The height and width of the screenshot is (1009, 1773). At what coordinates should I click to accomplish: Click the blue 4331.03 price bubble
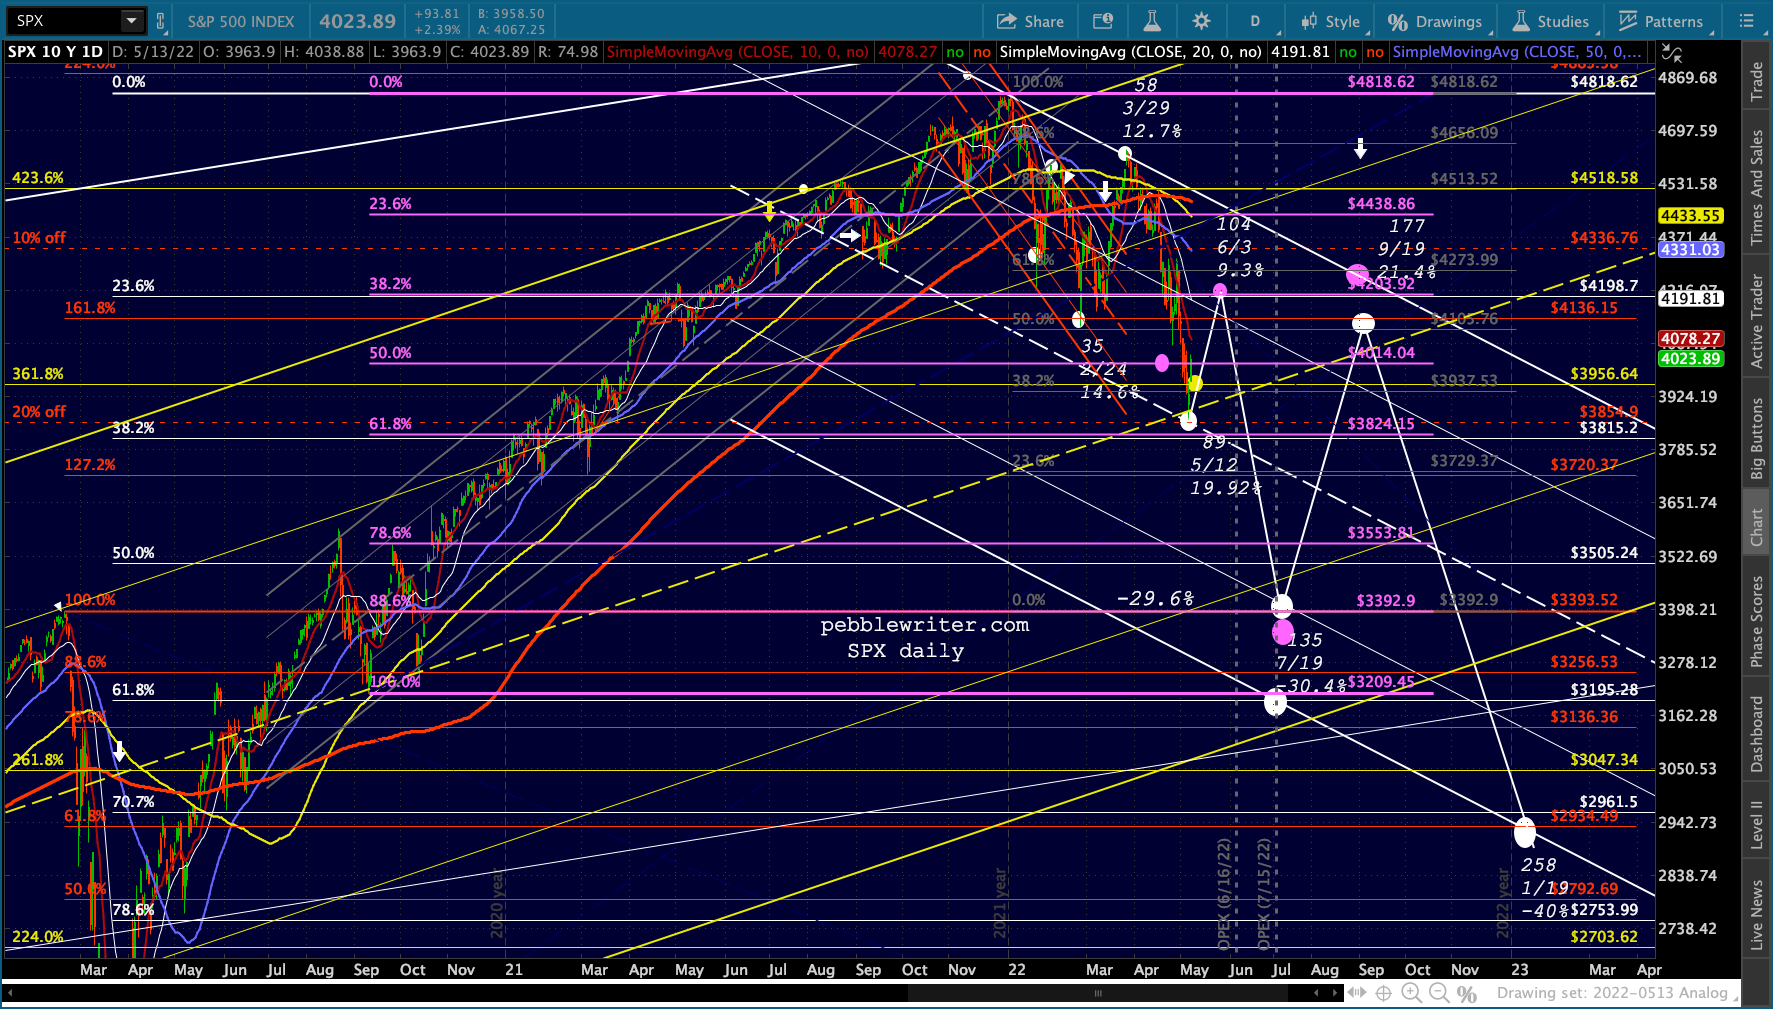(1690, 250)
